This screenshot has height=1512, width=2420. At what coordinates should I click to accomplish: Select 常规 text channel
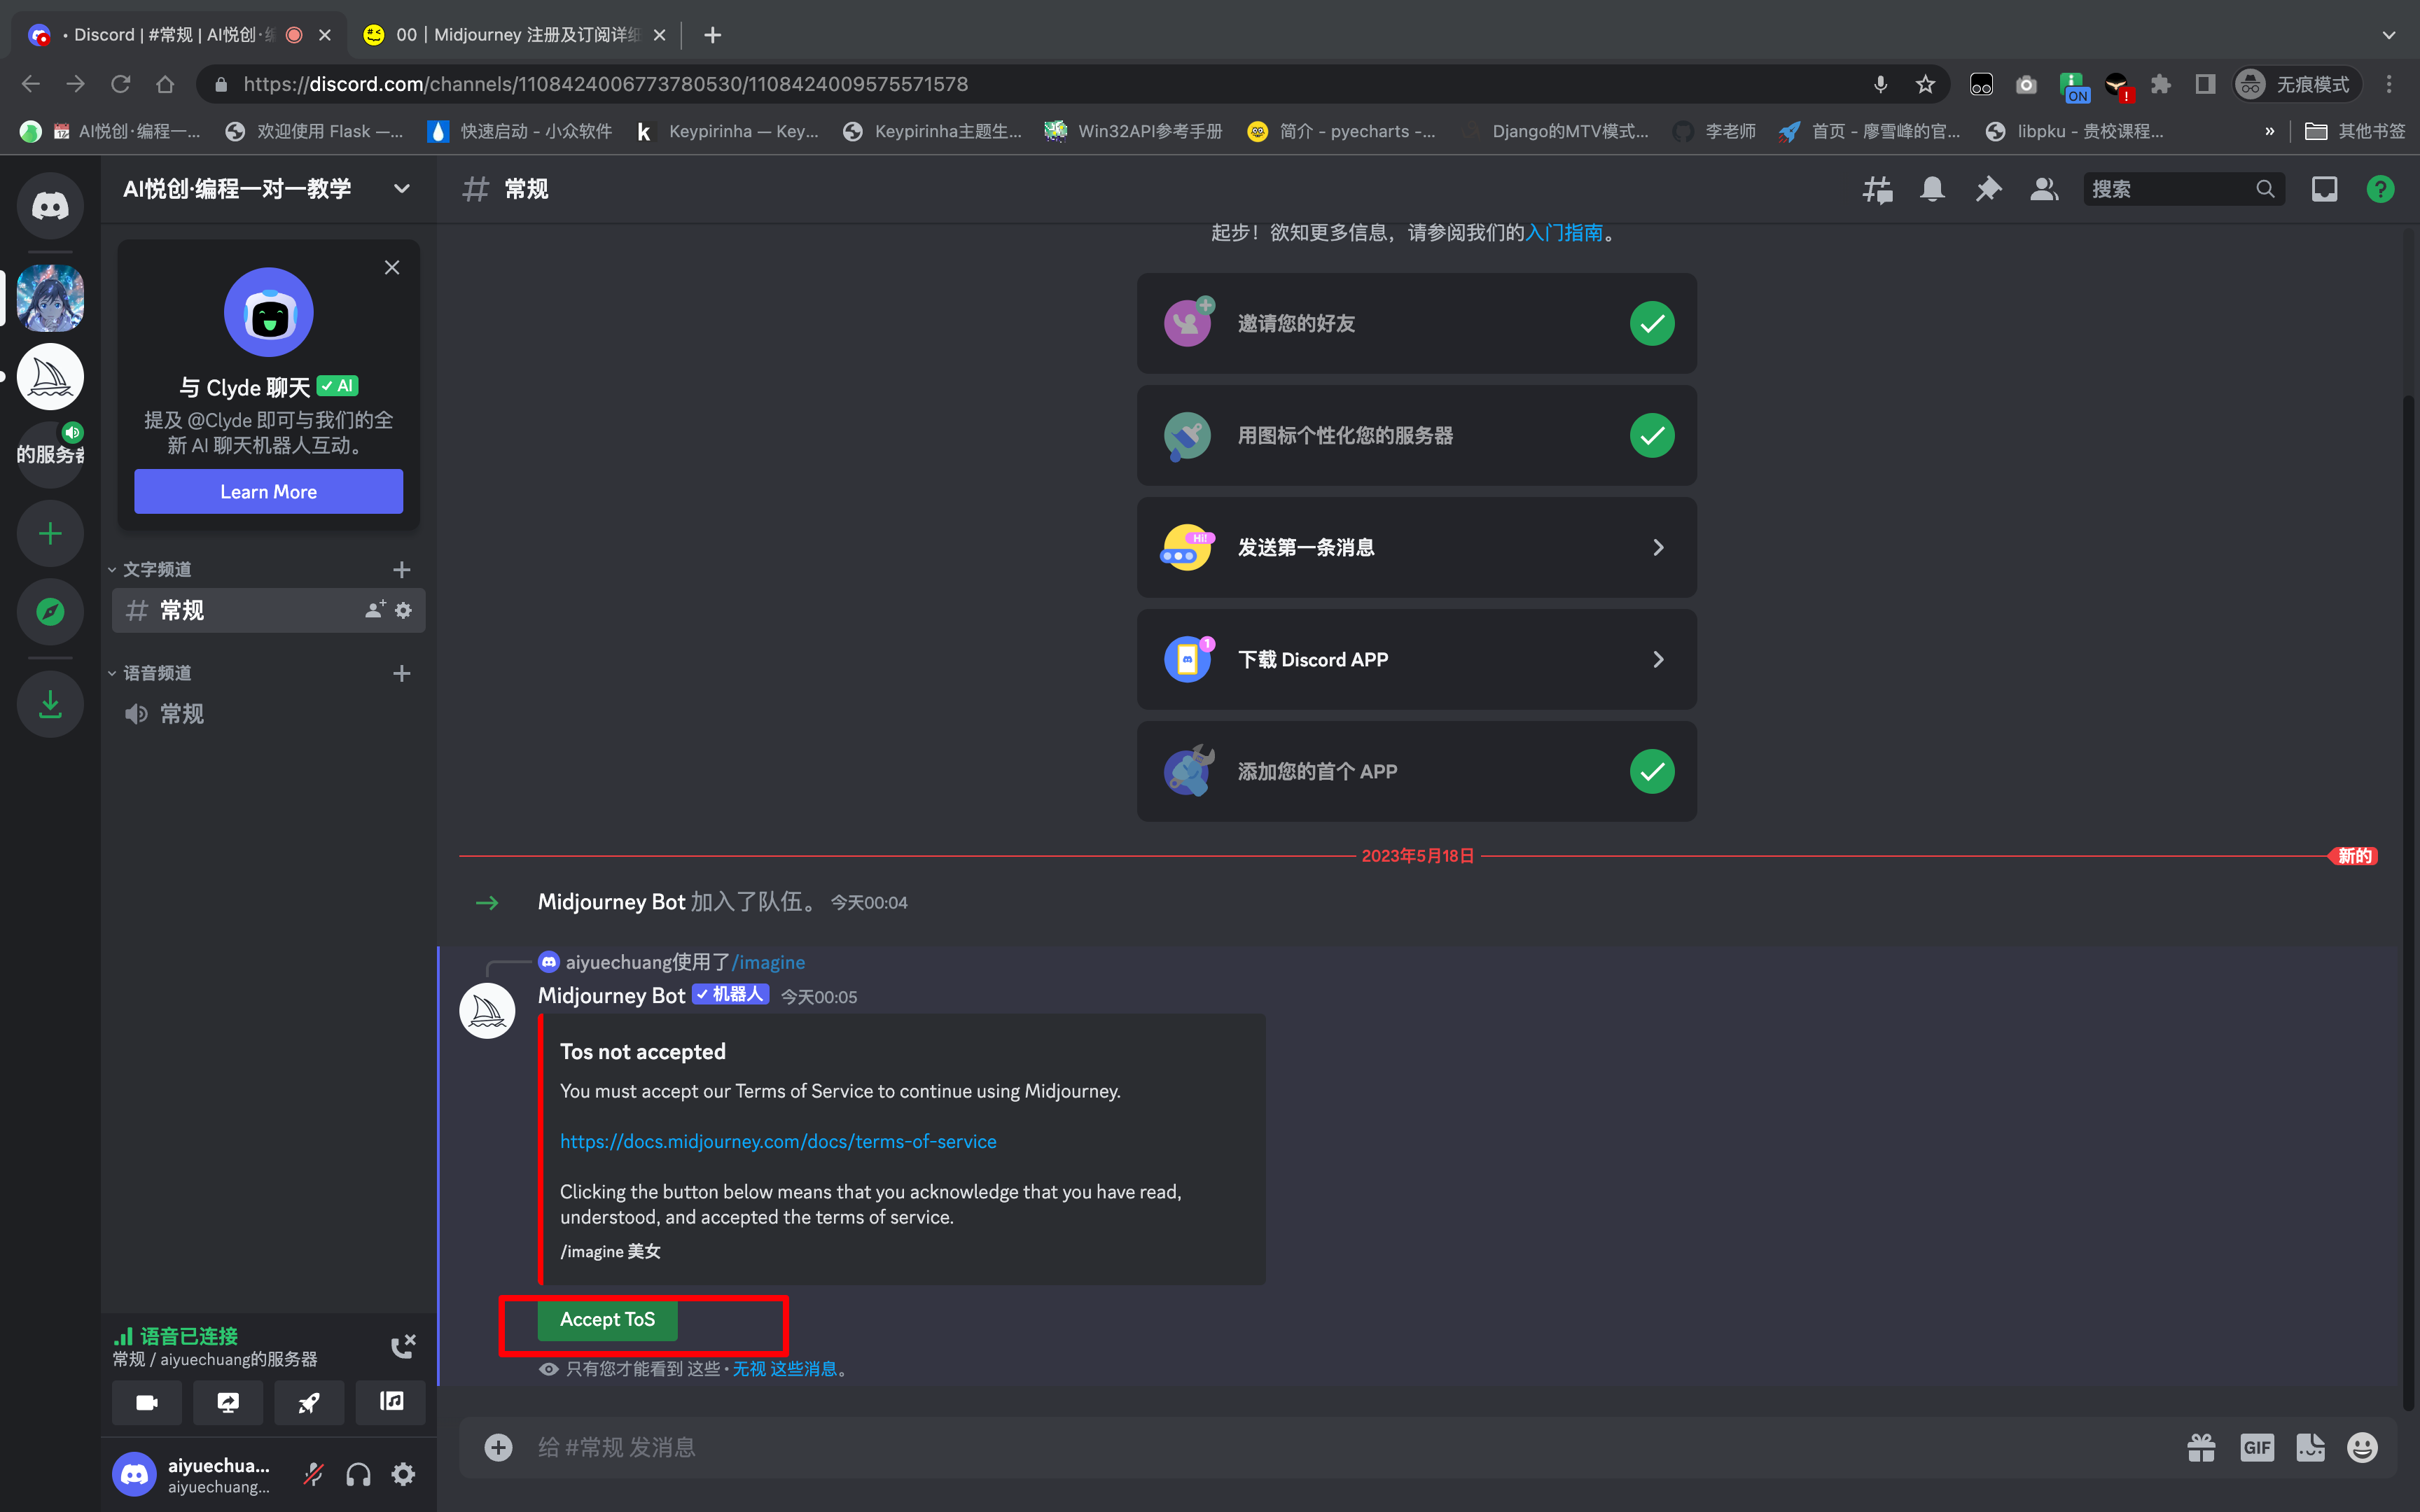tap(268, 610)
